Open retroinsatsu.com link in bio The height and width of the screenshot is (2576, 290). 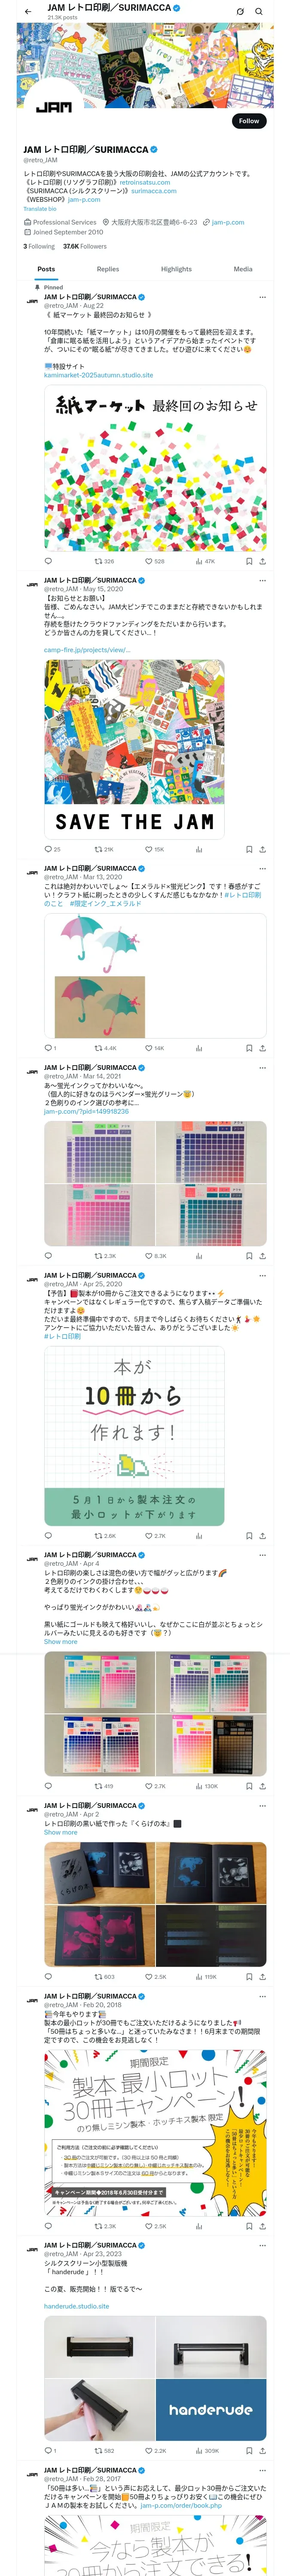145,182
